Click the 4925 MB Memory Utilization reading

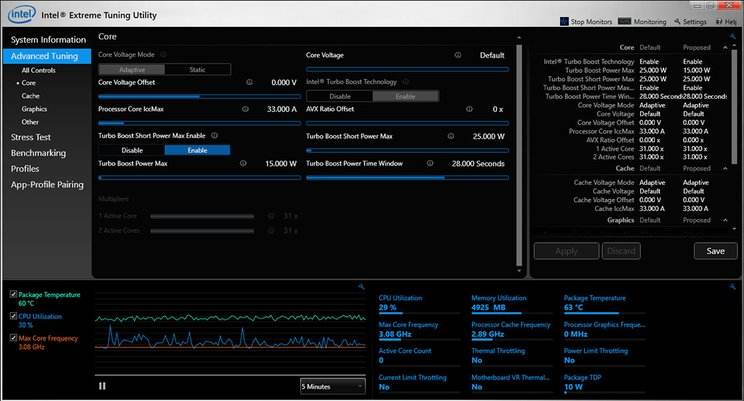(x=488, y=308)
